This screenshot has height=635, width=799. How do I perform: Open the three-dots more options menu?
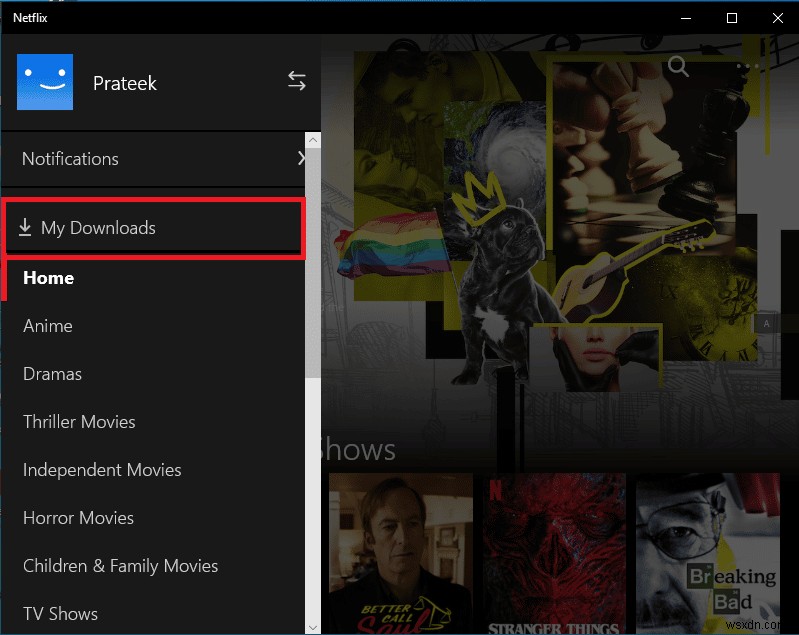pyautogui.click(x=748, y=66)
